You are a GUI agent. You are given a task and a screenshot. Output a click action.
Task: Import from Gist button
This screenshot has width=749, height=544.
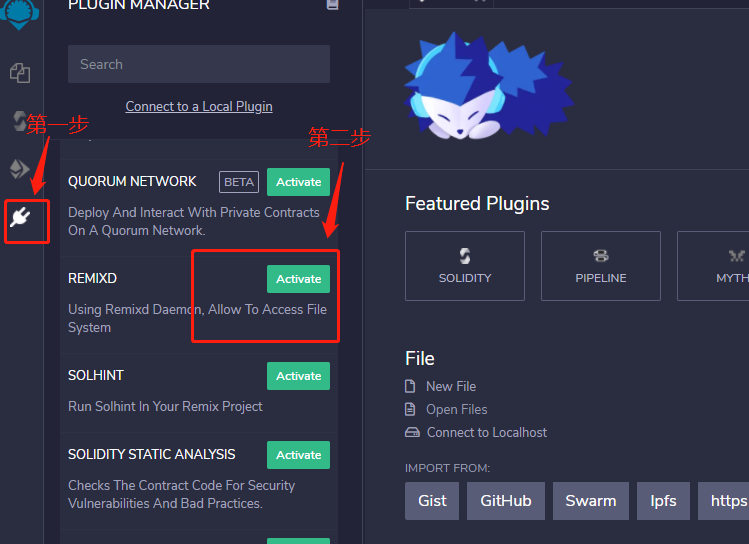click(432, 501)
